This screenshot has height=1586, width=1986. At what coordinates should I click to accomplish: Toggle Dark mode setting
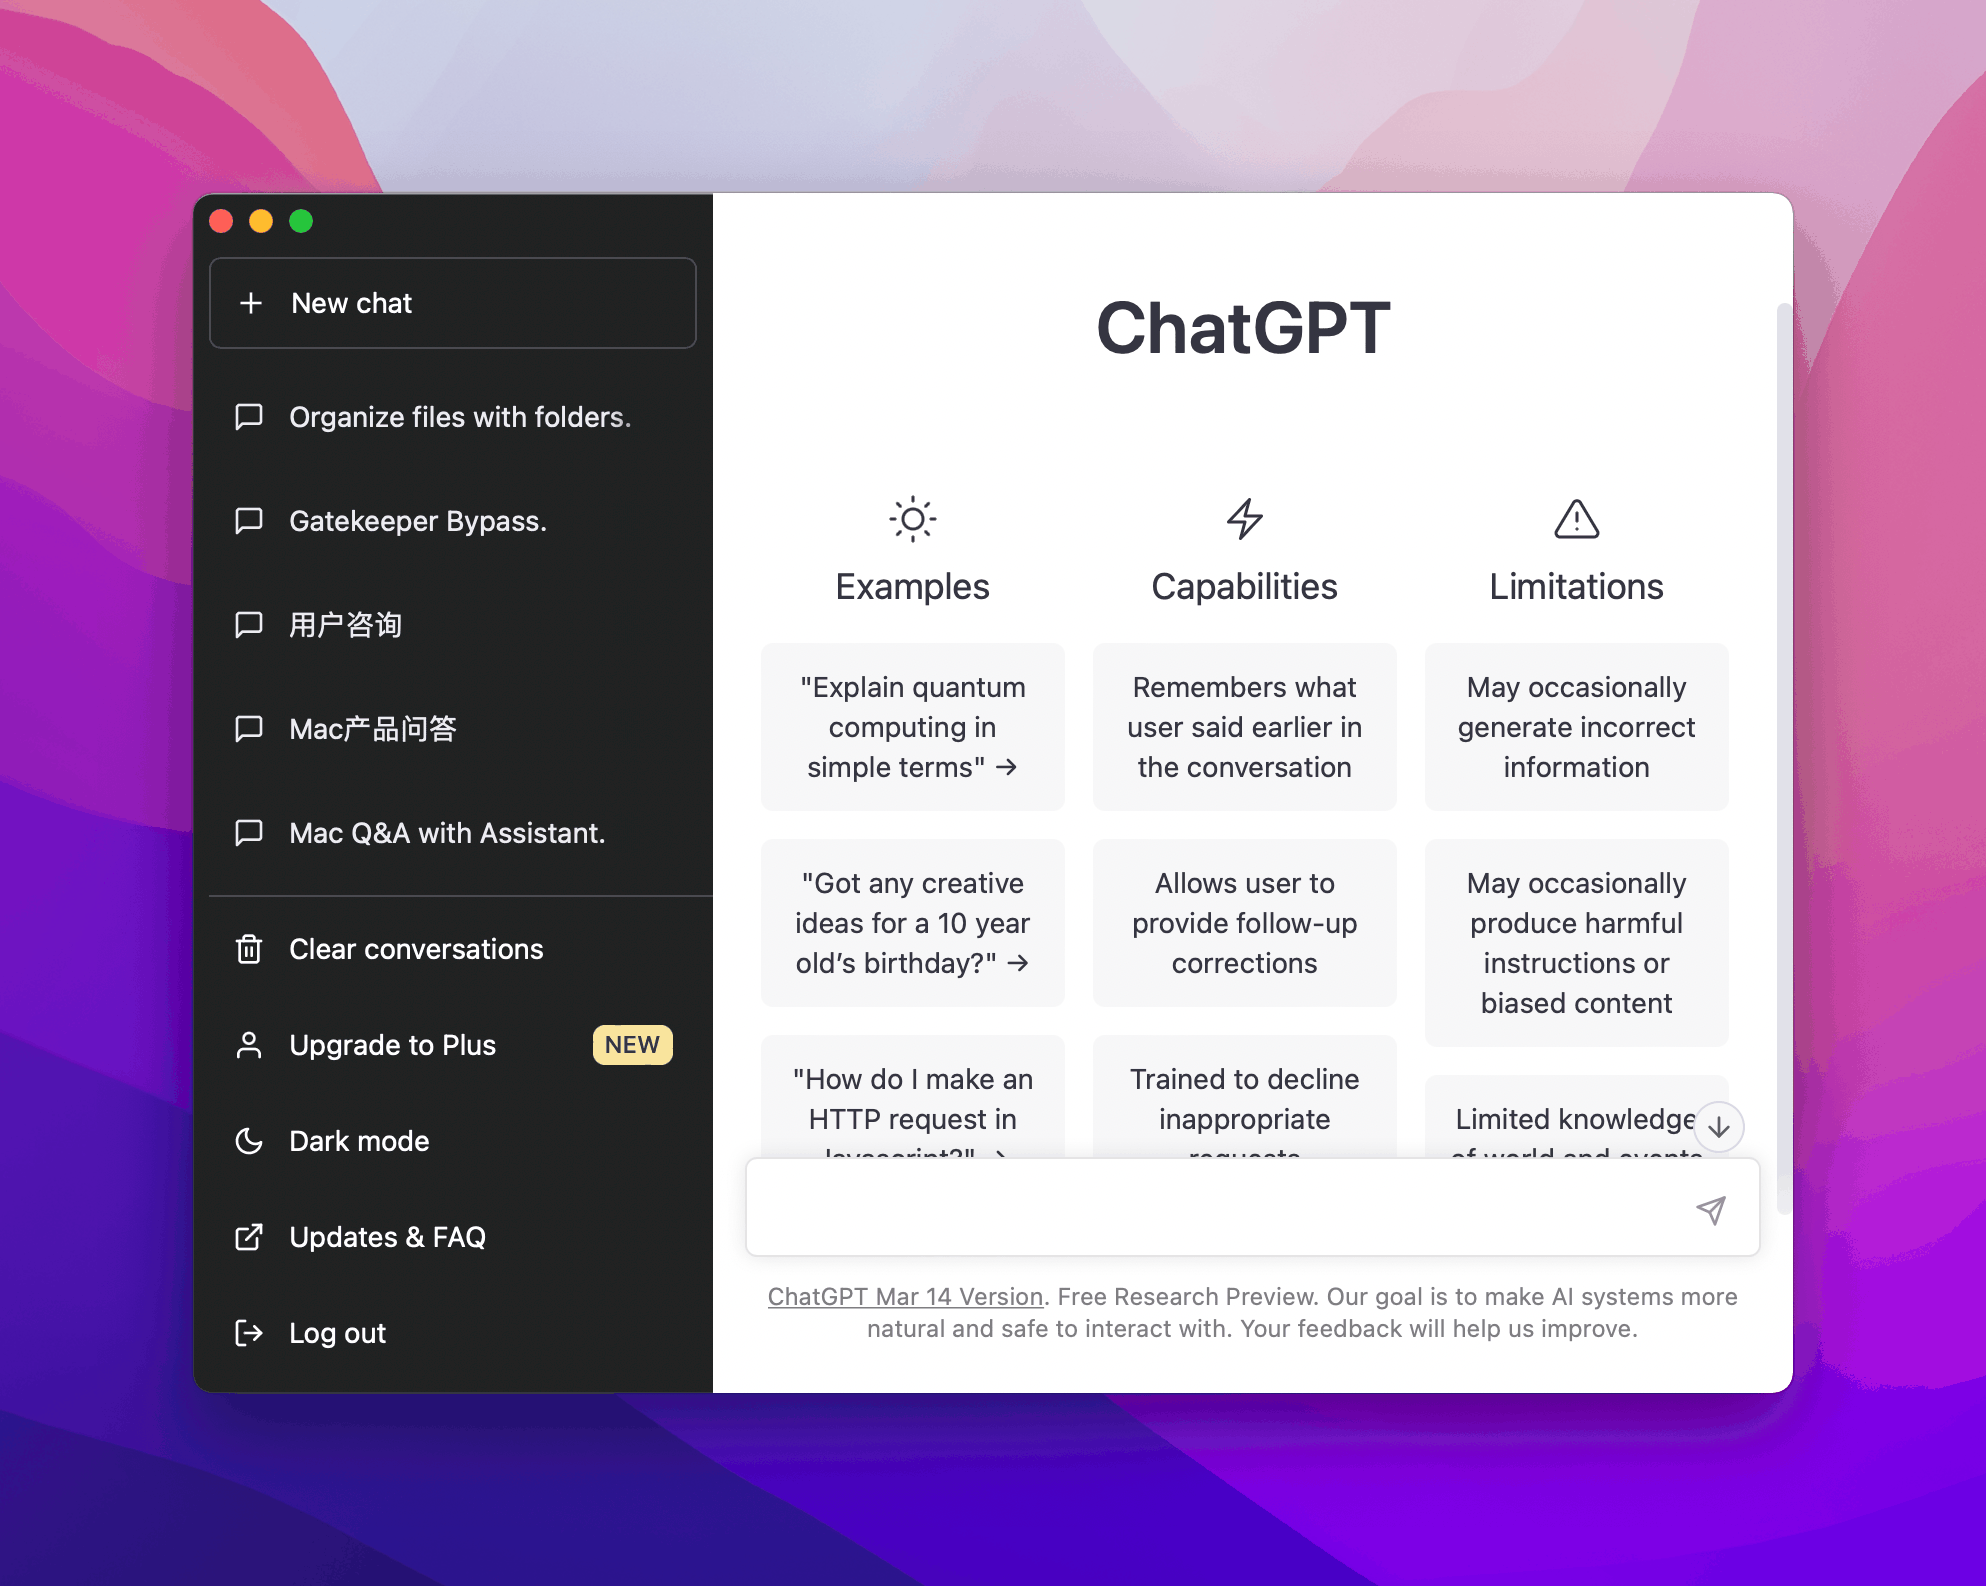pyautogui.click(x=359, y=1141)
